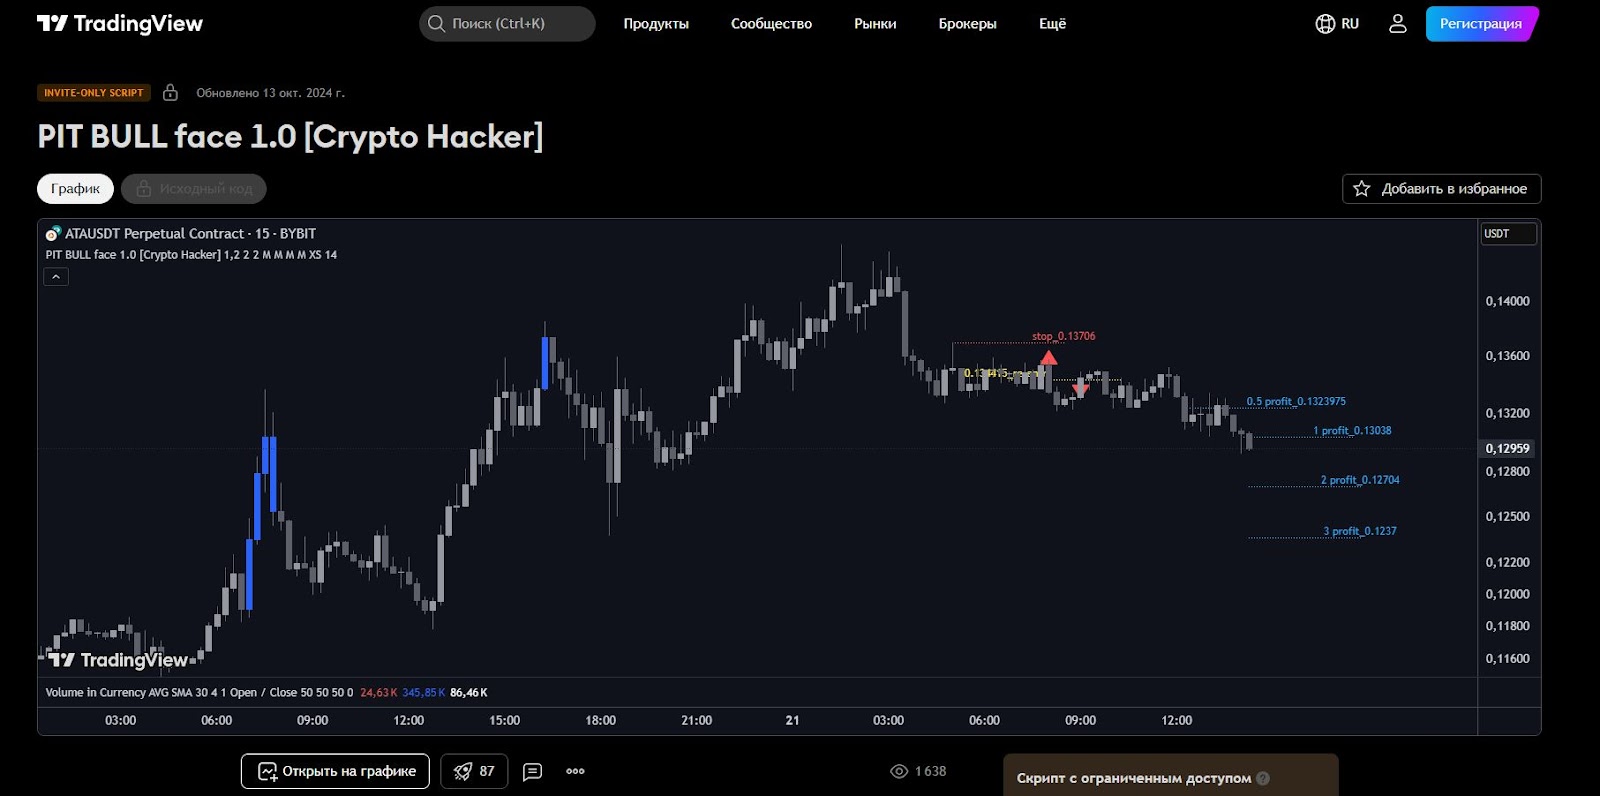Click the 0,12800 price axis label
This screenshot has width=1600, height=796.
point(1507,471)
